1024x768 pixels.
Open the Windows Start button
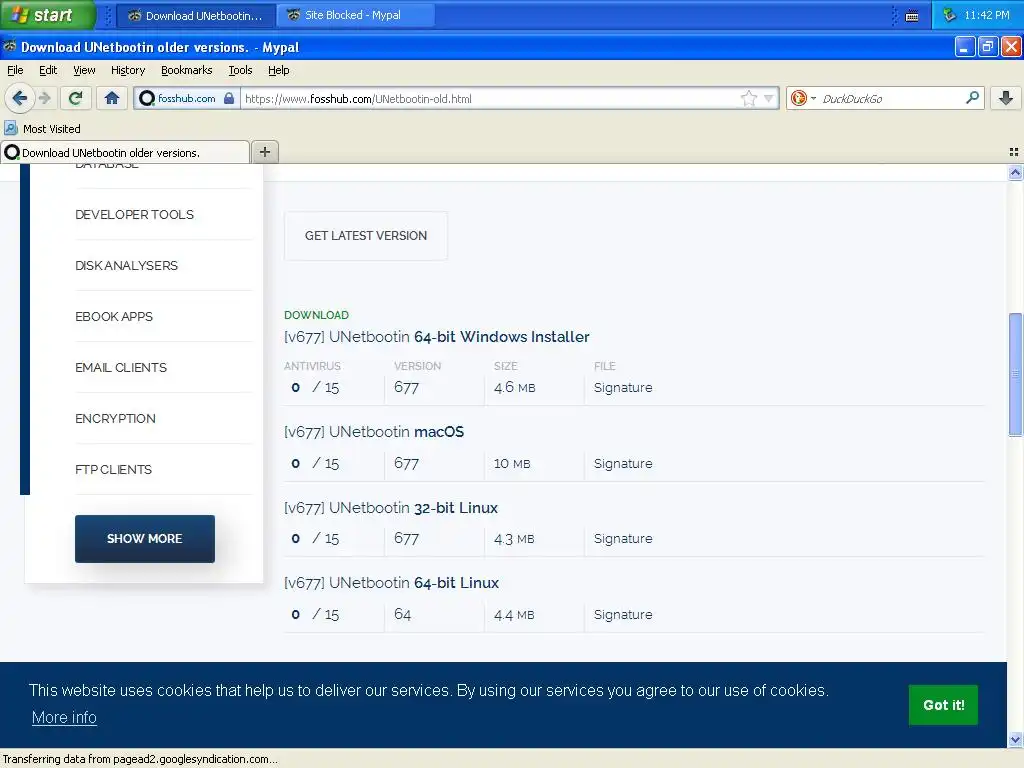47,14
